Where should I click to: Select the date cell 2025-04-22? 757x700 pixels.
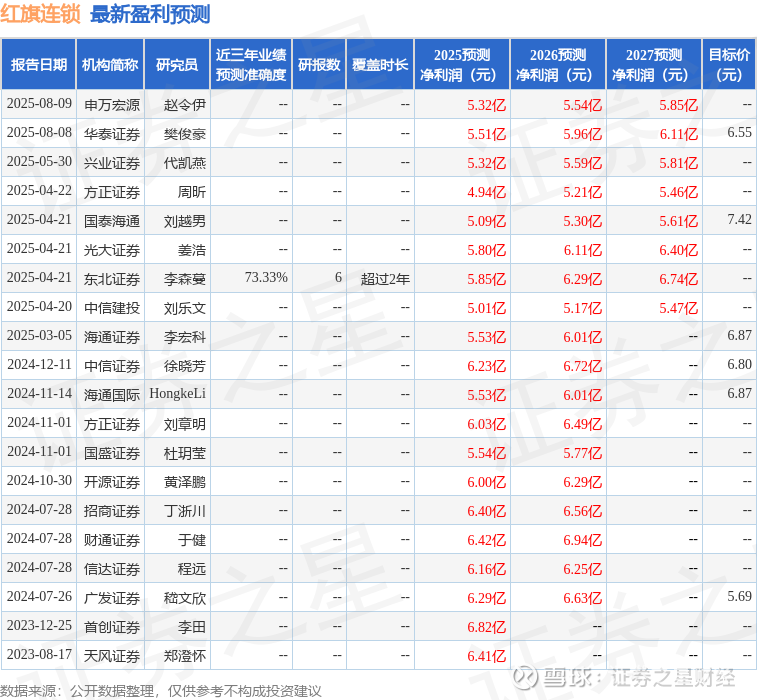point(39,190)
